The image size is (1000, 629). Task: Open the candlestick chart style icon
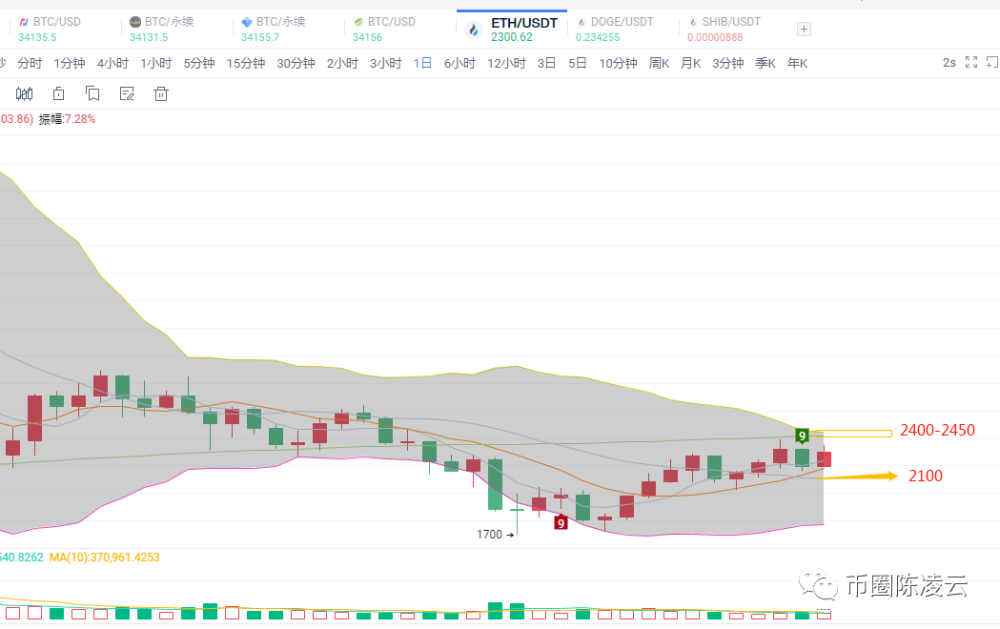coord(24,94)
